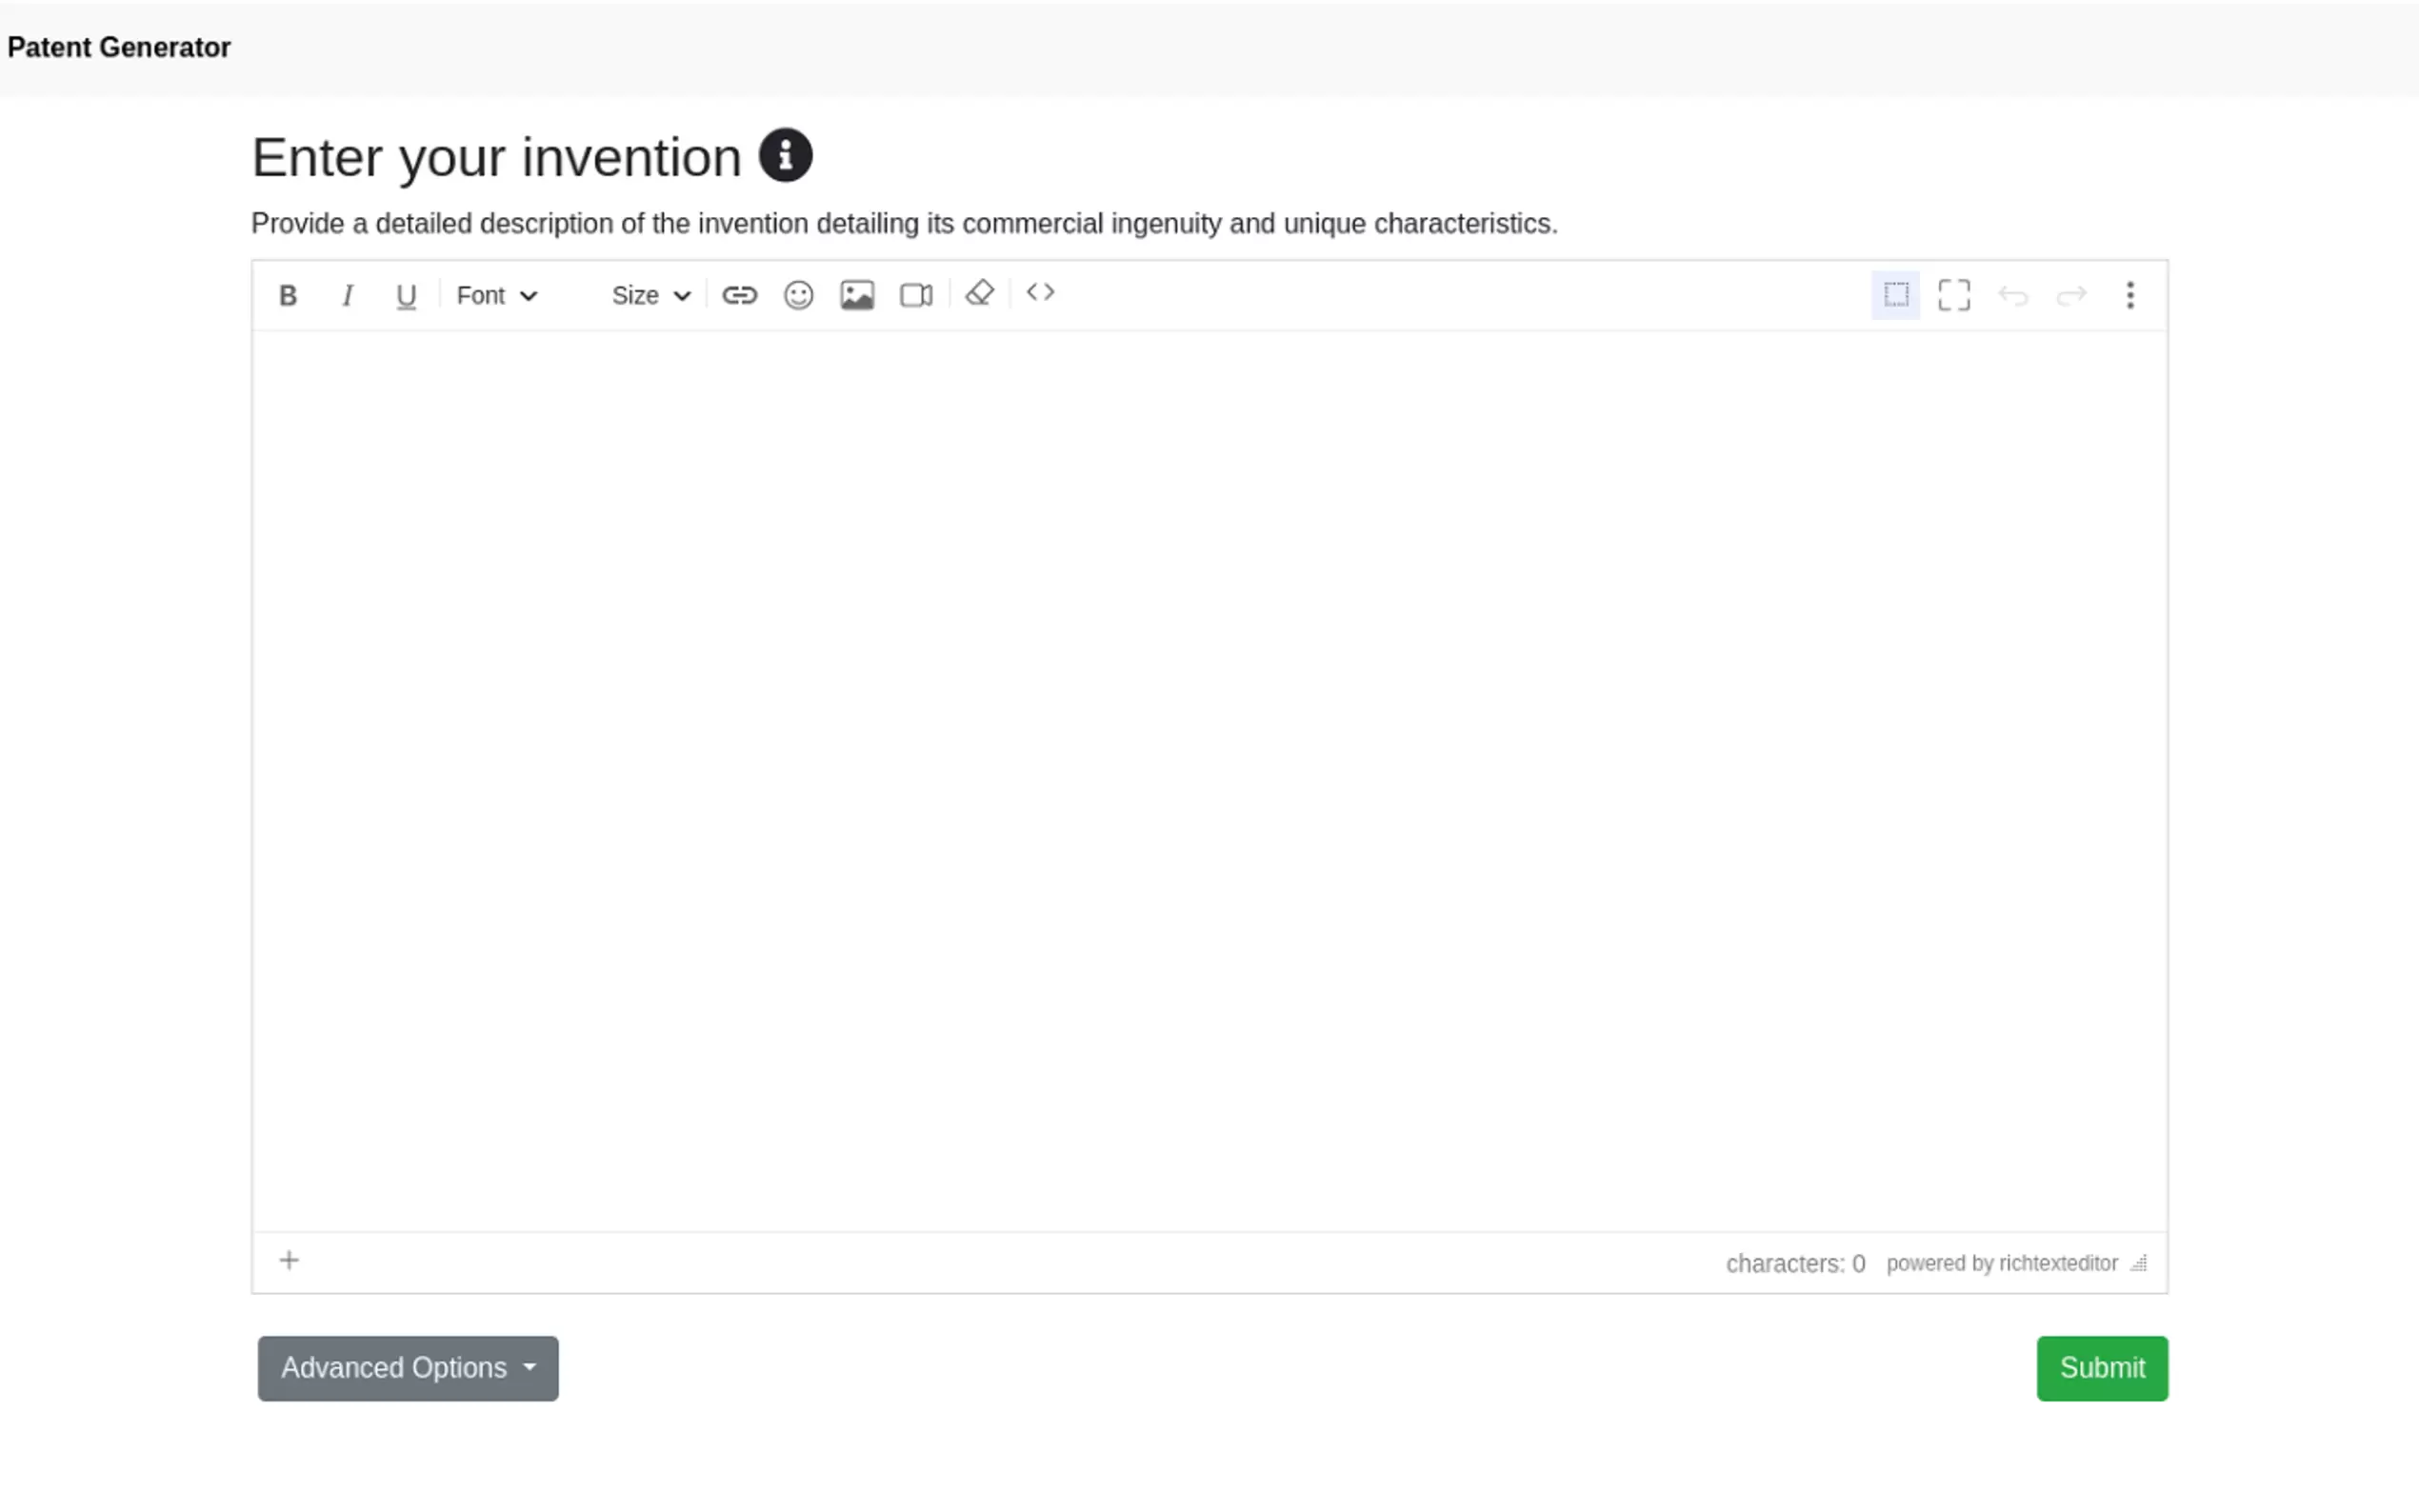The width and height of the screenshot is (2419, 1512).
Task: Toggle fullscreen editor mode
Action: point(1954,296)
